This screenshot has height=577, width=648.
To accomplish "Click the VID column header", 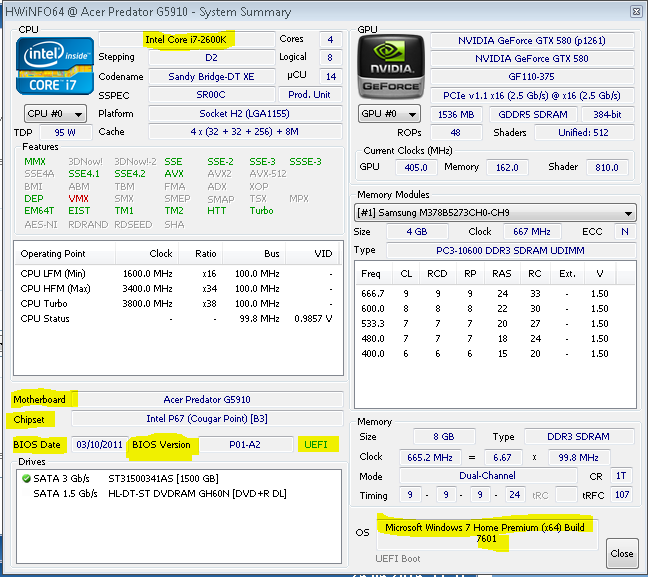I will click(x=312, y=253).
